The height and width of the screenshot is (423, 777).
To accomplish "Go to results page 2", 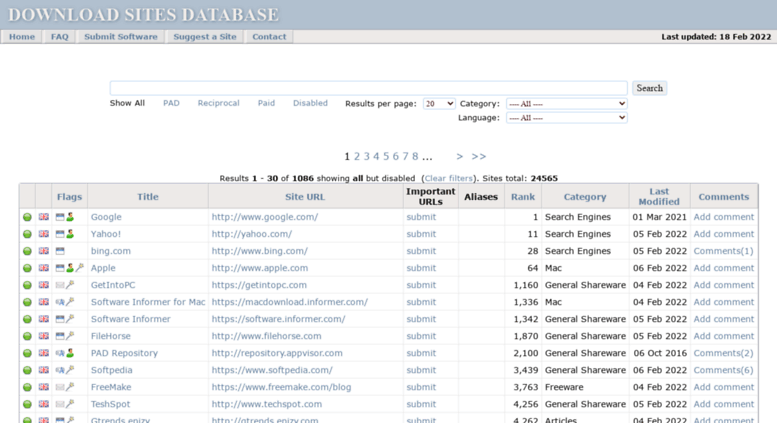I will [x=357, y=157].
